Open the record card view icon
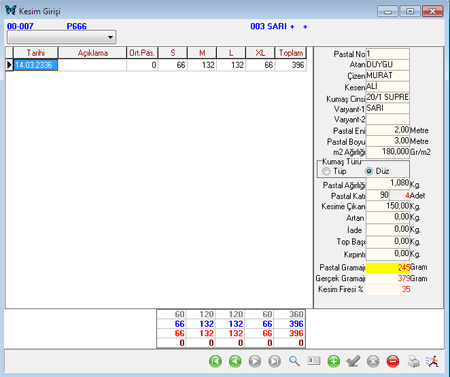 pyautogui.click(x=314, y=361)
